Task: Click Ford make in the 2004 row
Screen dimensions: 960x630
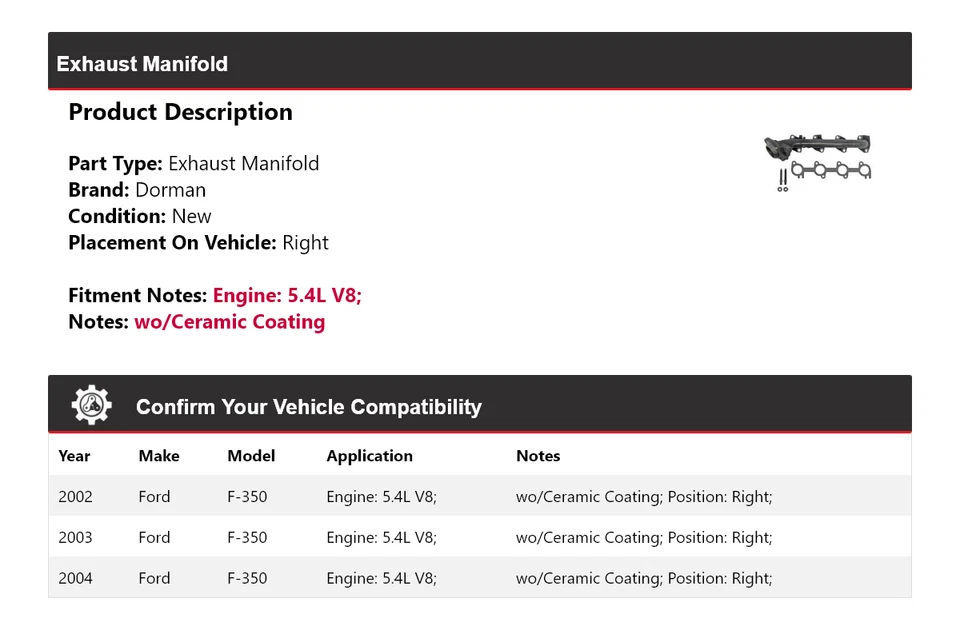Action: (x=154, y=579)
